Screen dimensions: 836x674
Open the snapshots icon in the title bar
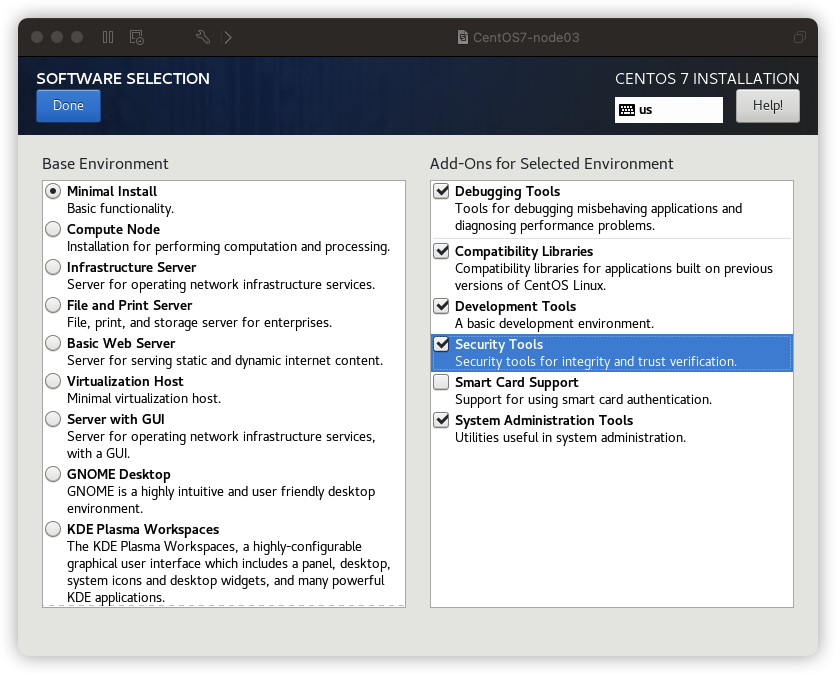136,37
